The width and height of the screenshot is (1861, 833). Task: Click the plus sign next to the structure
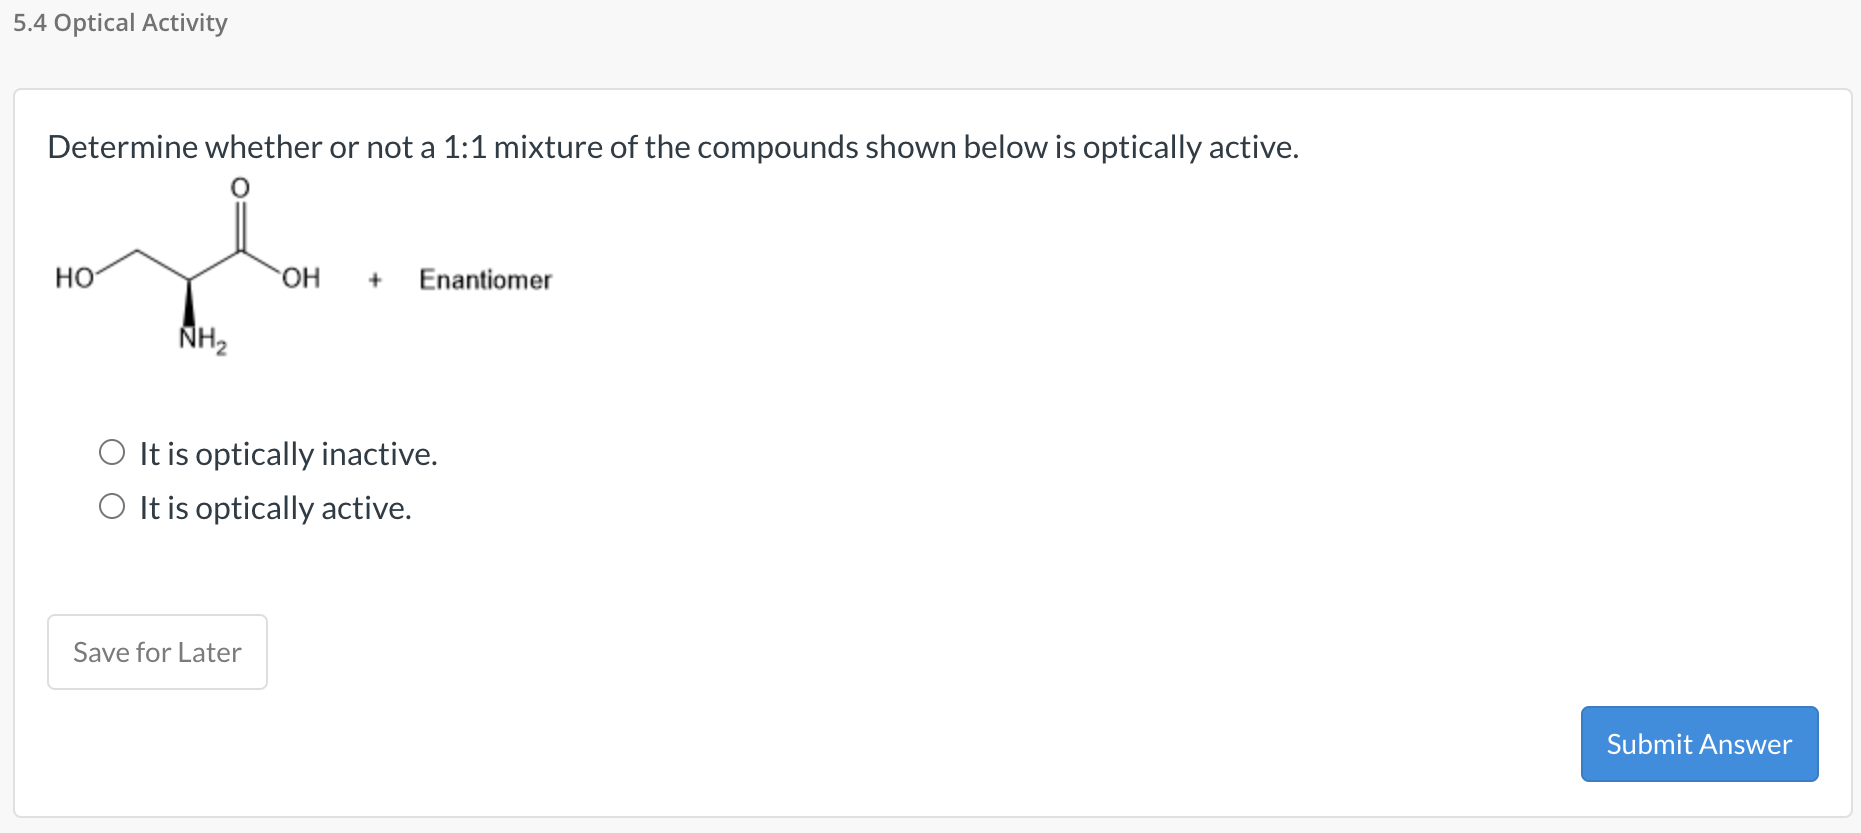pos(375,279)
